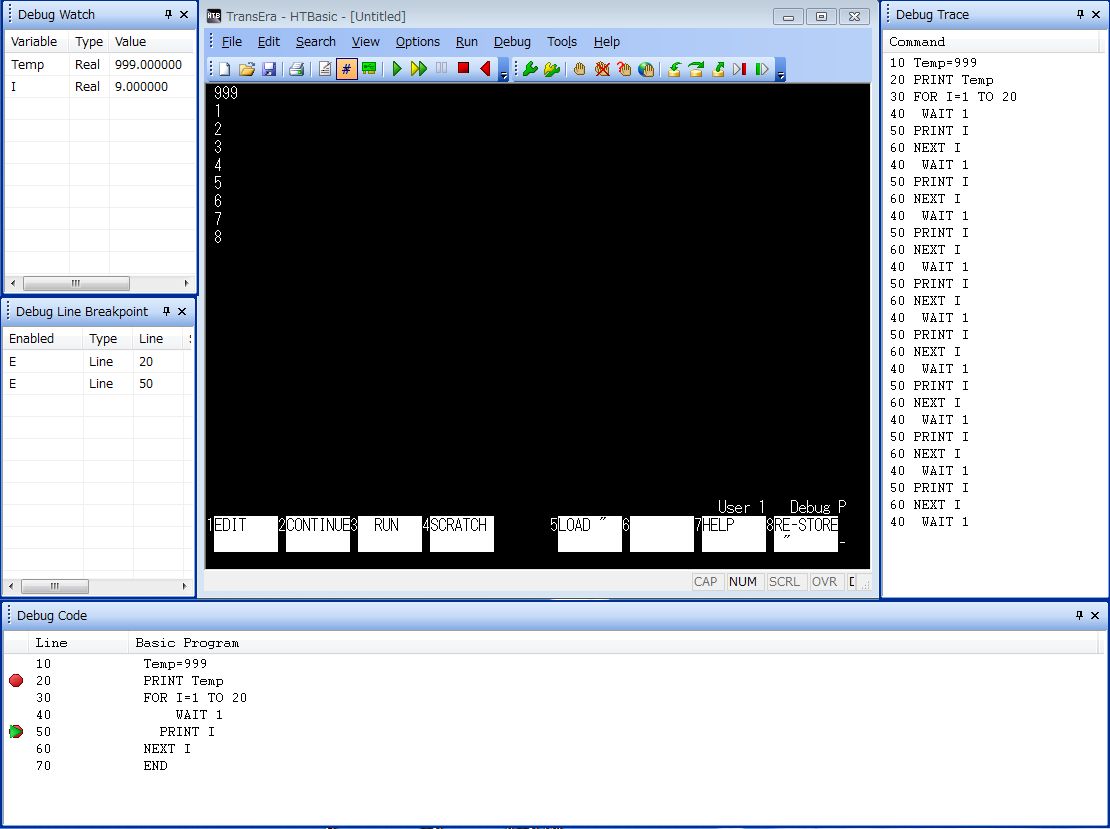Image resolution: width=1110 pixels, height=829 pixels.
Task: Open the edit document page icon
Action: (x=325, y=69)
